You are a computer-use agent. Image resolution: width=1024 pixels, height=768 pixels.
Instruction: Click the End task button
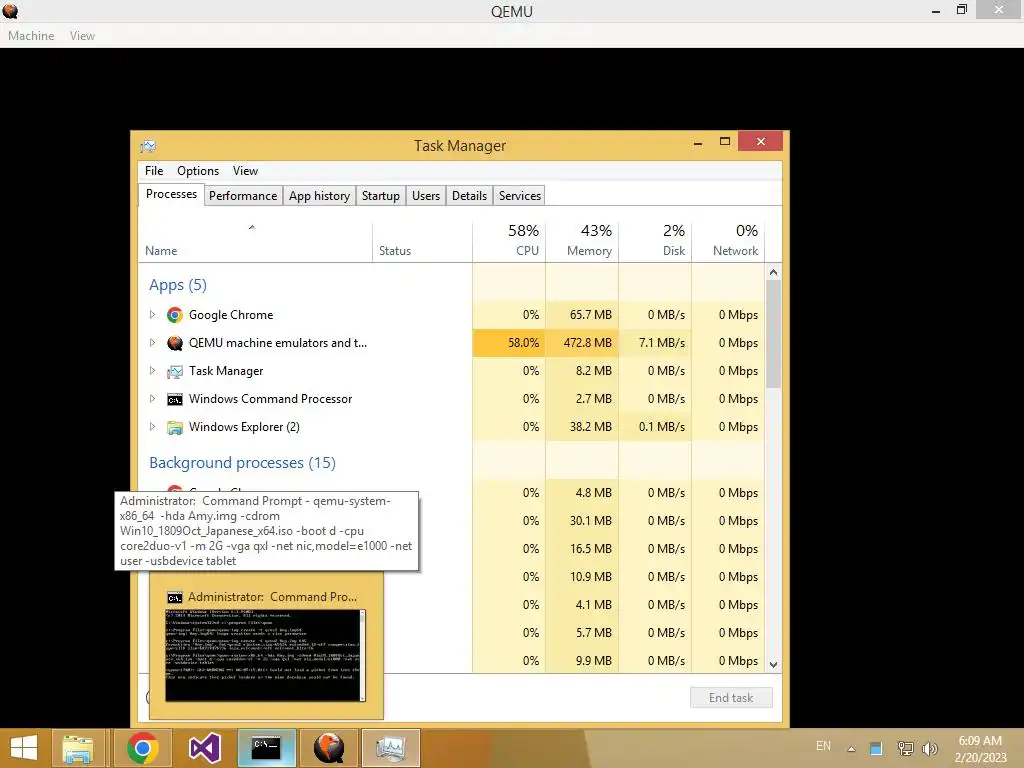(x=731, y=698)
